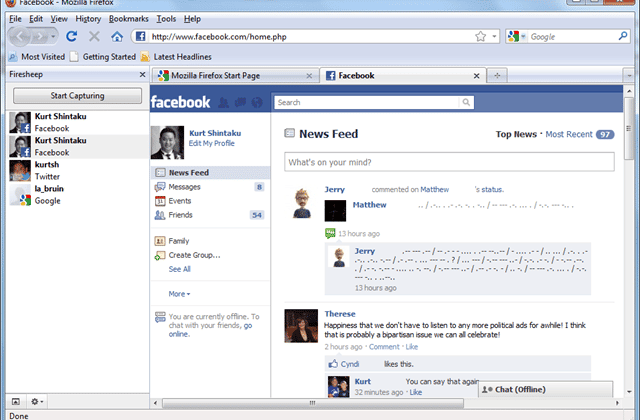Click the facebook logo
Image resolution: width=640 pixels, height=420 pixels.
[x=180, y=102]
